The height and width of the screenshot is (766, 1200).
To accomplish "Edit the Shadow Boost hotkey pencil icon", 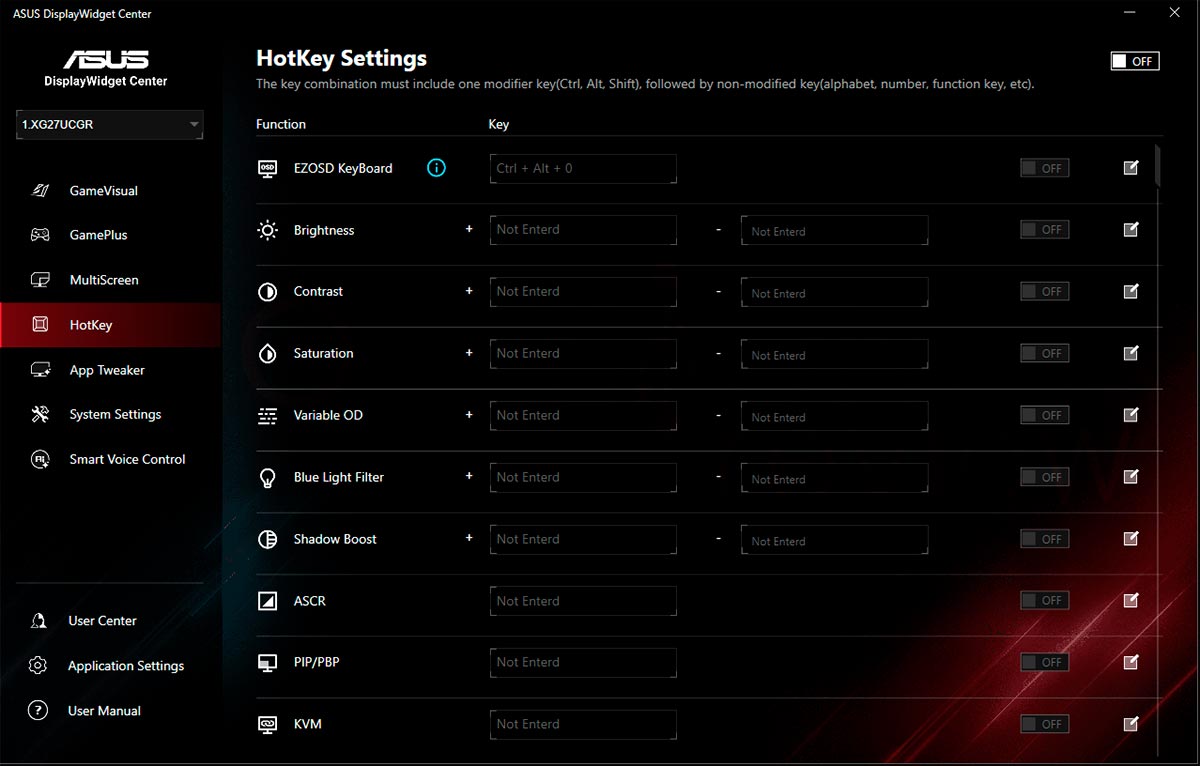I will [x=1131, y=539].
